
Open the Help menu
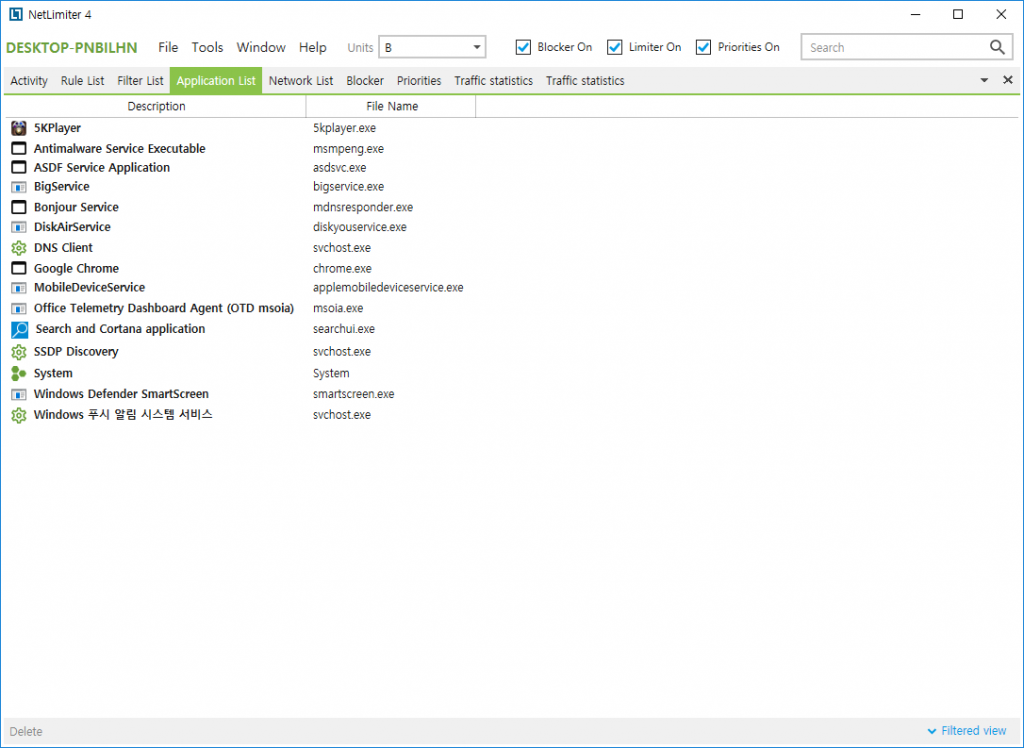tap(313, 47)
